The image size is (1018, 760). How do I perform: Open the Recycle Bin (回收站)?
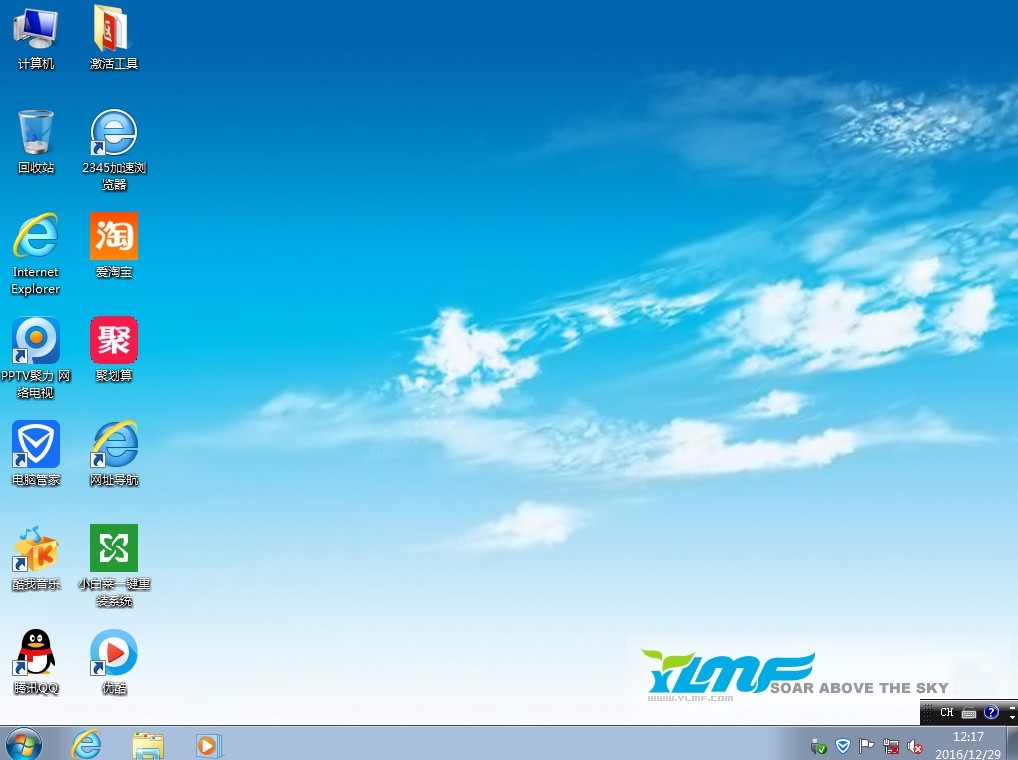tap(35, 133)
